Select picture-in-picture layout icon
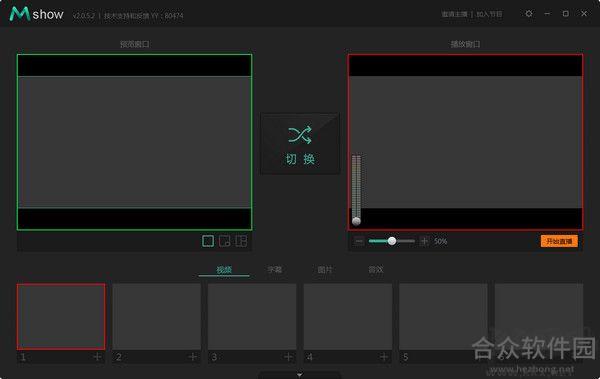Screen dimensions: 600x379 click(x=225, y=241)
